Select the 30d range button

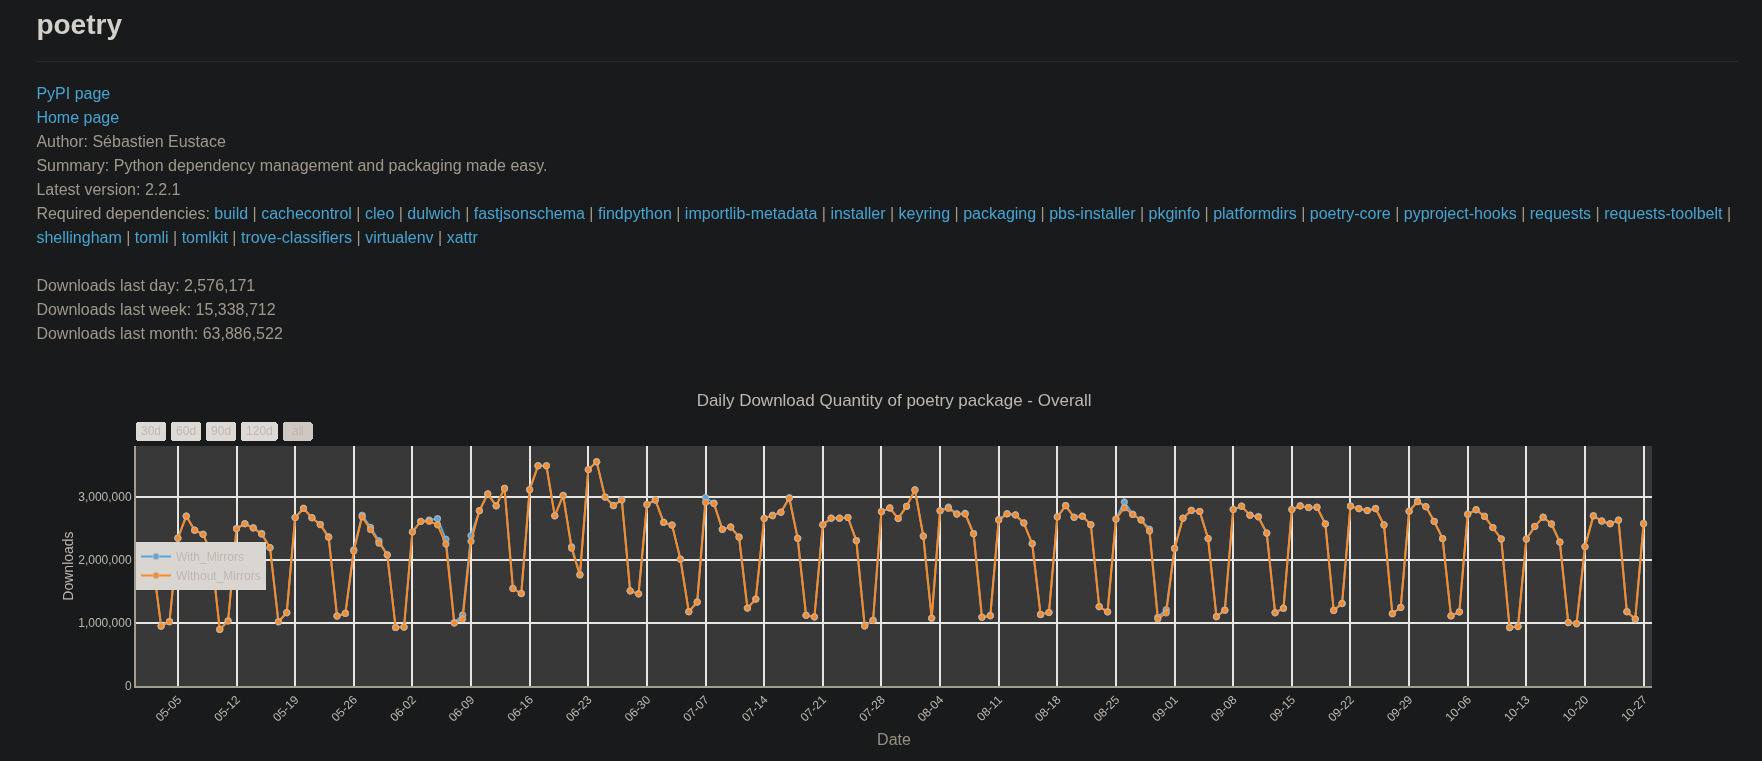(x=151, y=431)
